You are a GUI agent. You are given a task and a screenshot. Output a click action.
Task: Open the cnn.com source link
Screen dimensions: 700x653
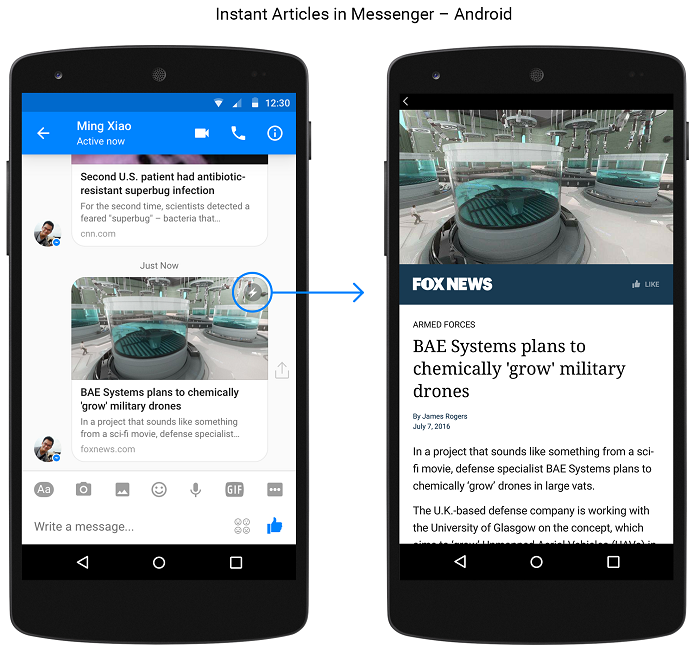tap(98, 233)
